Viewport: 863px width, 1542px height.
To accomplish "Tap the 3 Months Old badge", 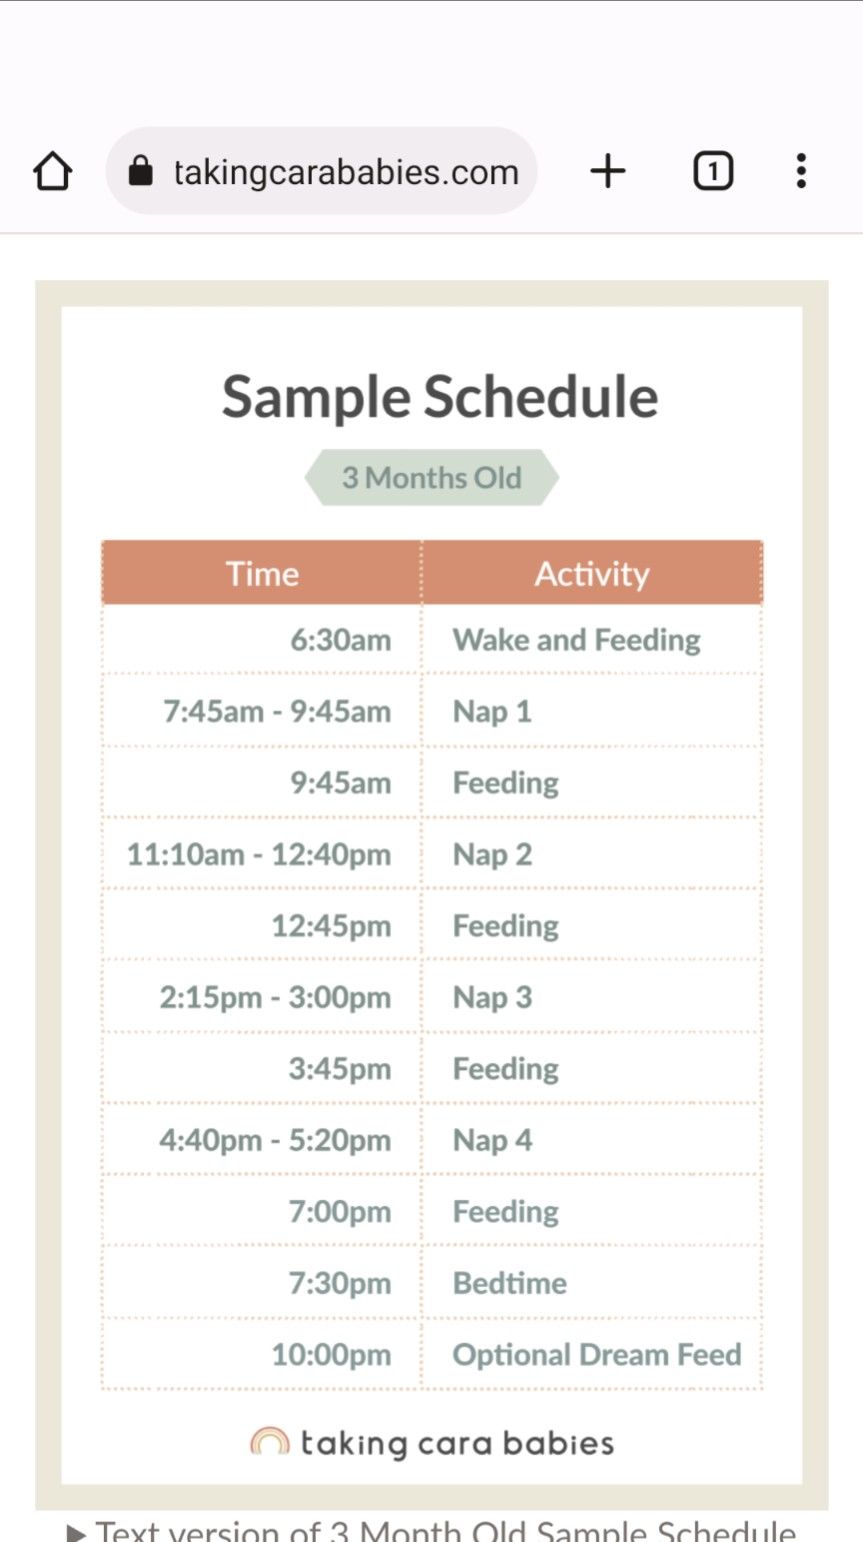I will point(432,478).
